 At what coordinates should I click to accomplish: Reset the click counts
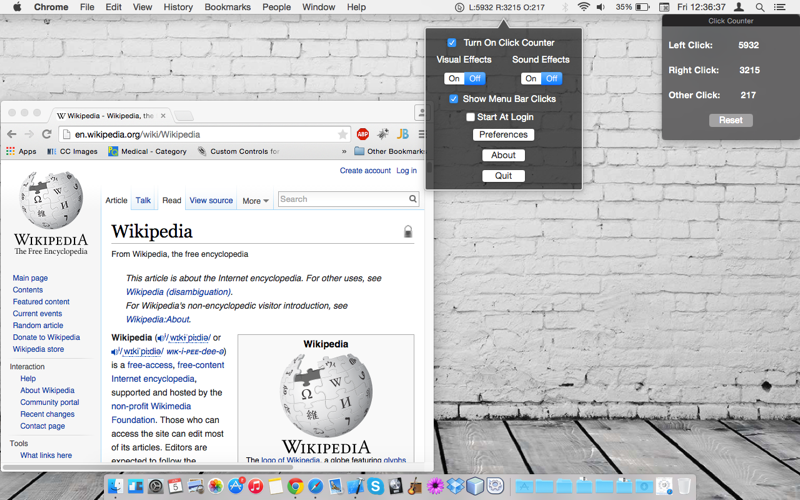(x=731, y=120)
